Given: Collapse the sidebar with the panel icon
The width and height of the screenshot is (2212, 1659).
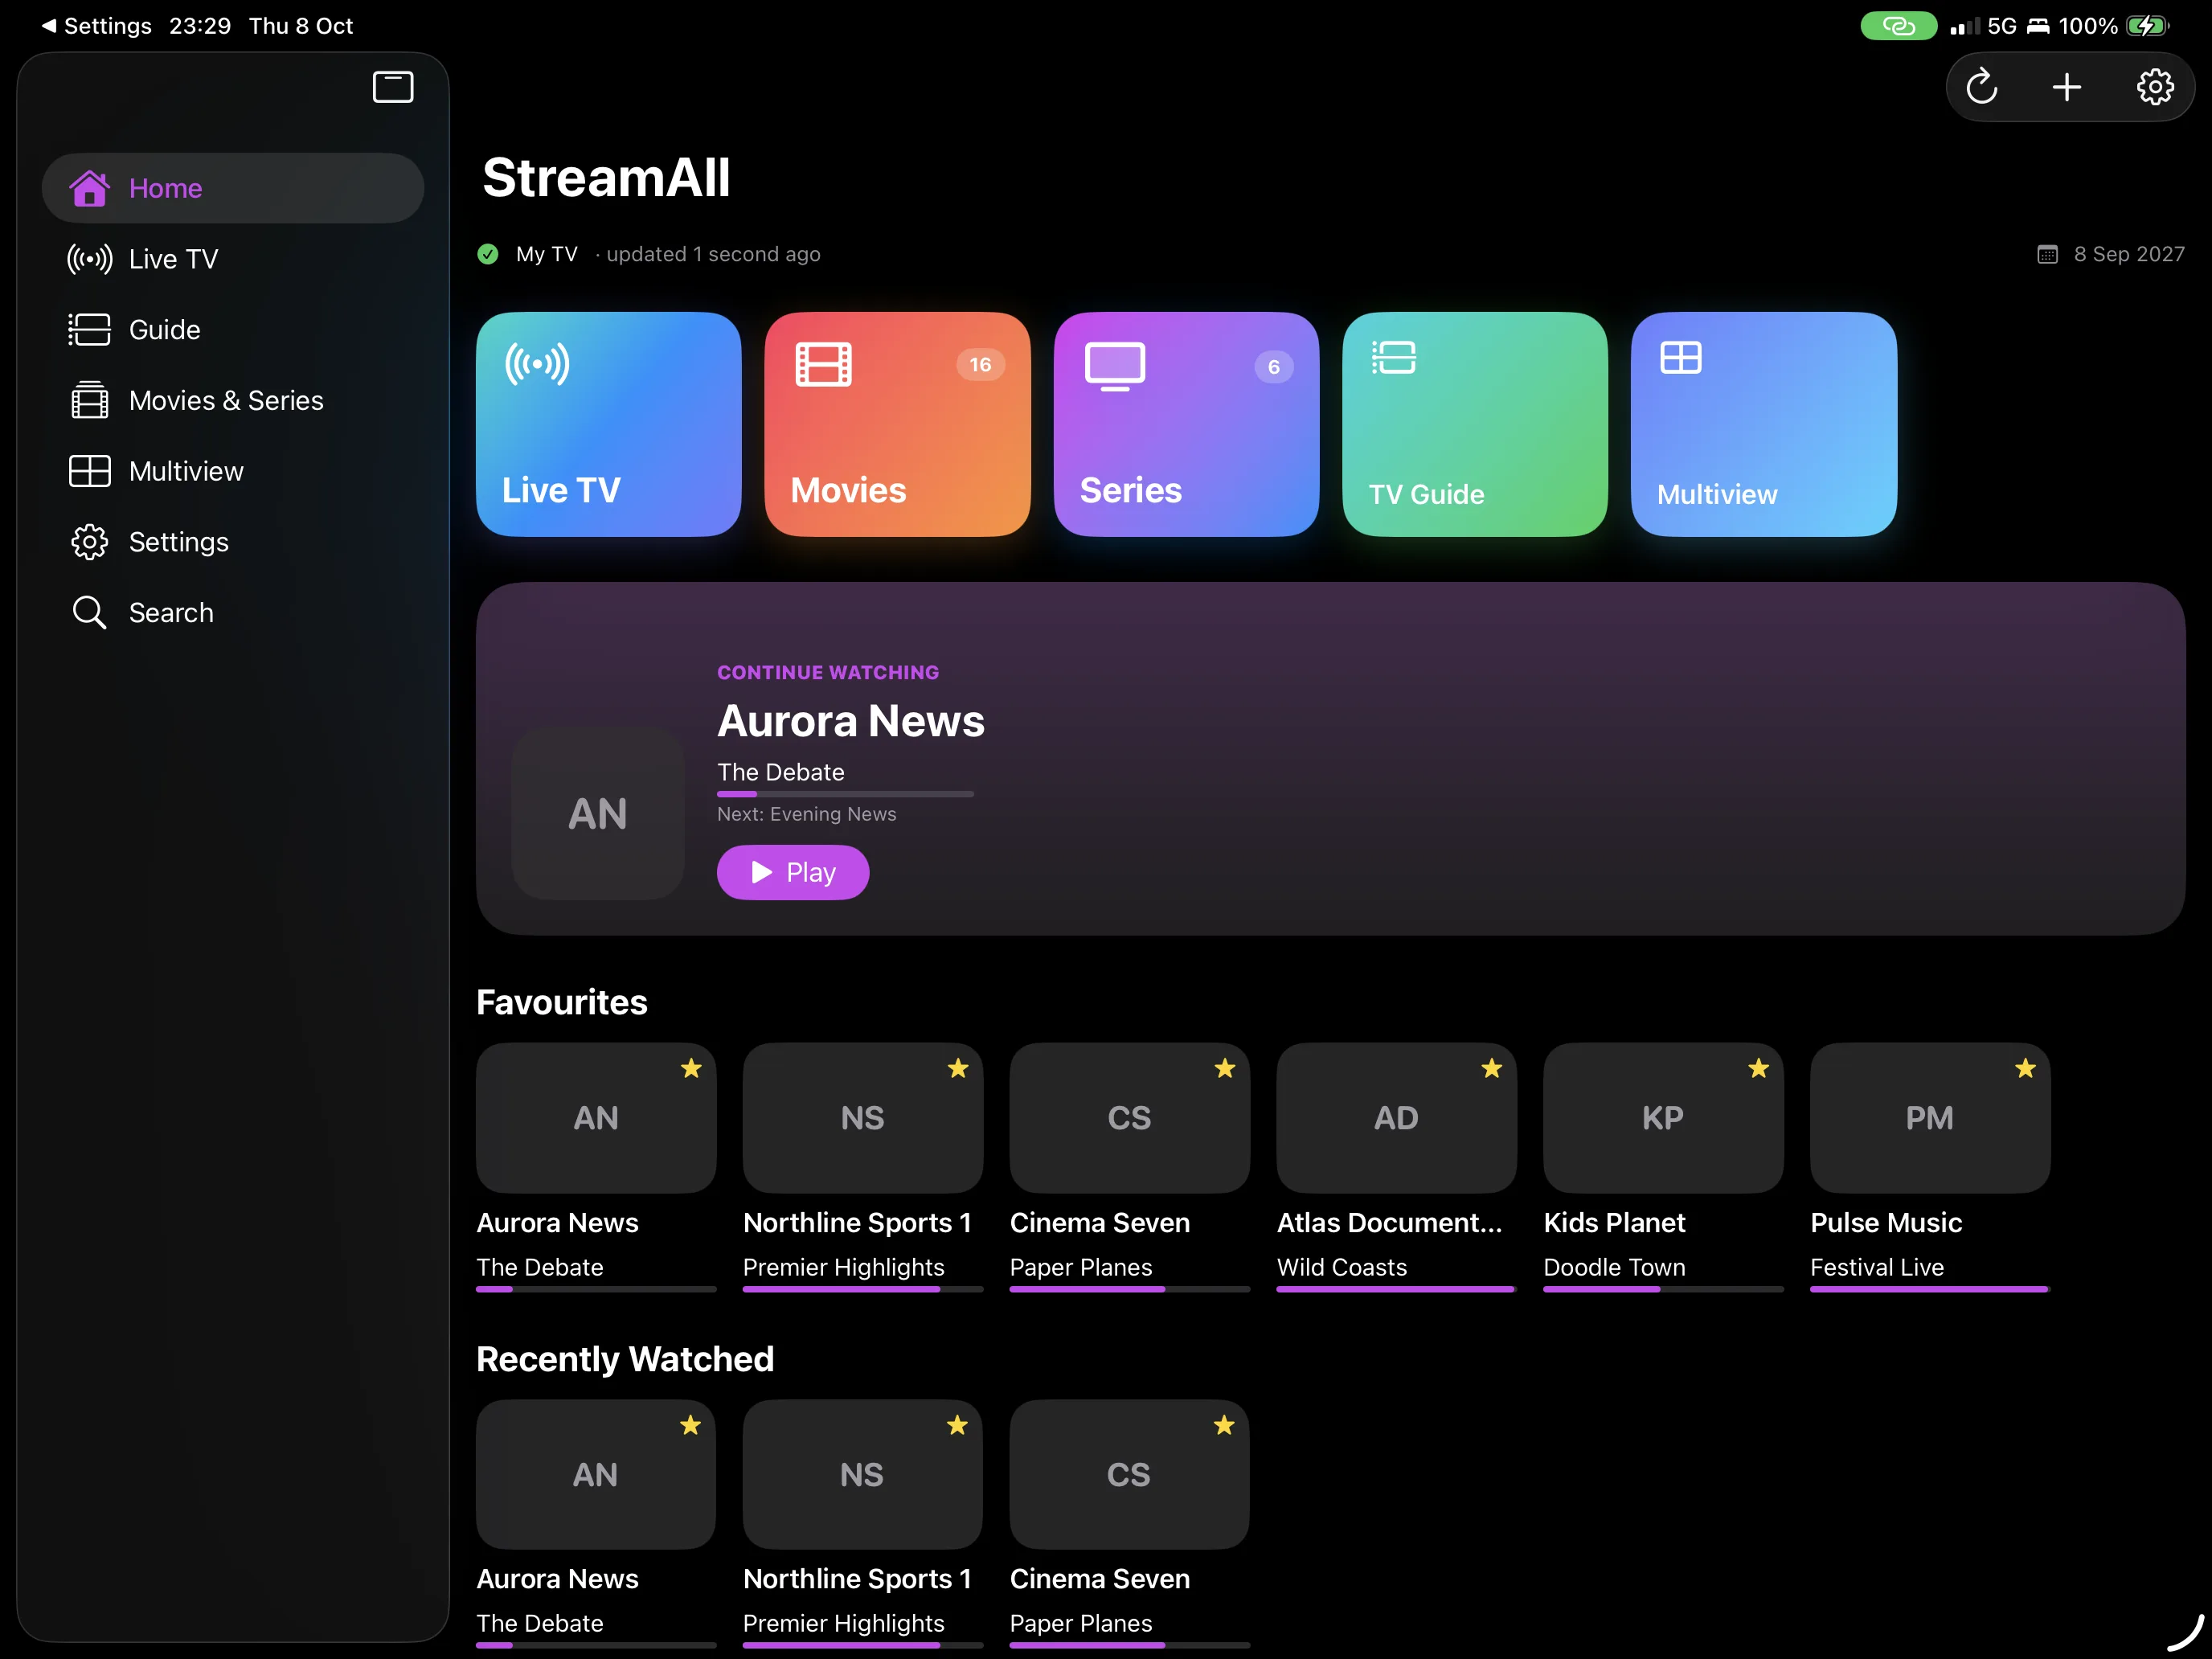Looking at the screenshot, I should tap(393, 87).
